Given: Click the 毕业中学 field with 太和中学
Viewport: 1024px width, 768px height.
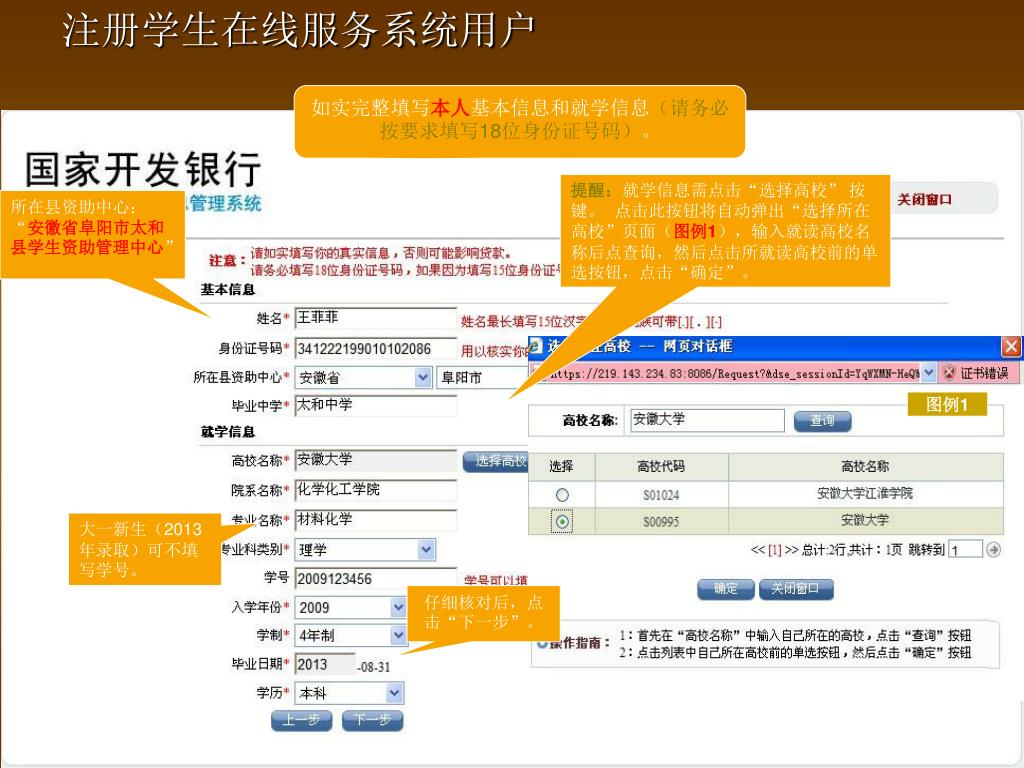Looking at the screenshot, I should tap(376, 406).
